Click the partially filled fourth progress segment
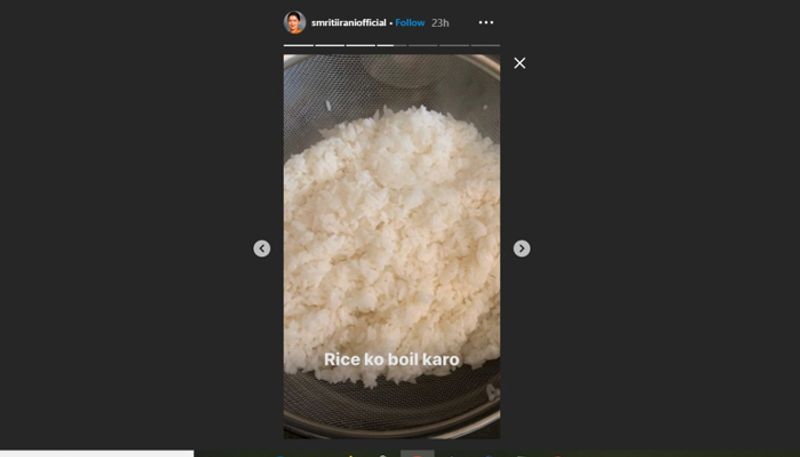800x457 pixels. coord(392,45)
